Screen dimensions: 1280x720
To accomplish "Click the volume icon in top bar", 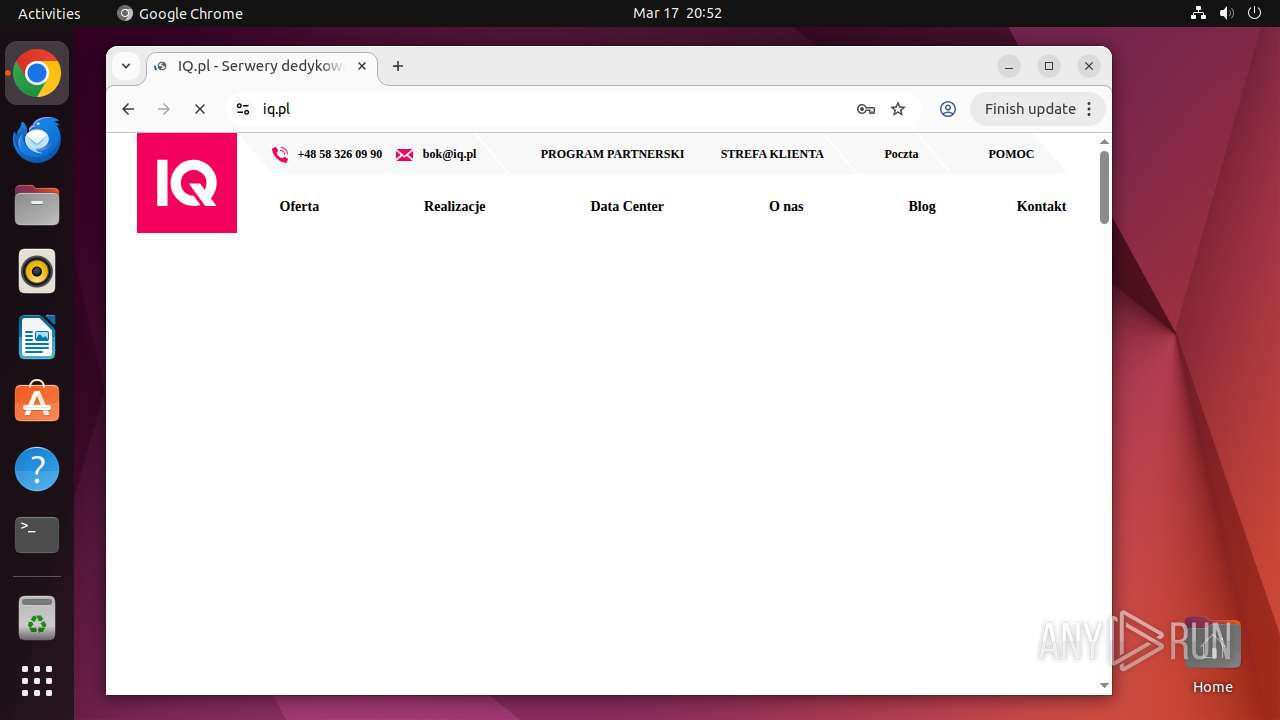I will click(1226, 13).
